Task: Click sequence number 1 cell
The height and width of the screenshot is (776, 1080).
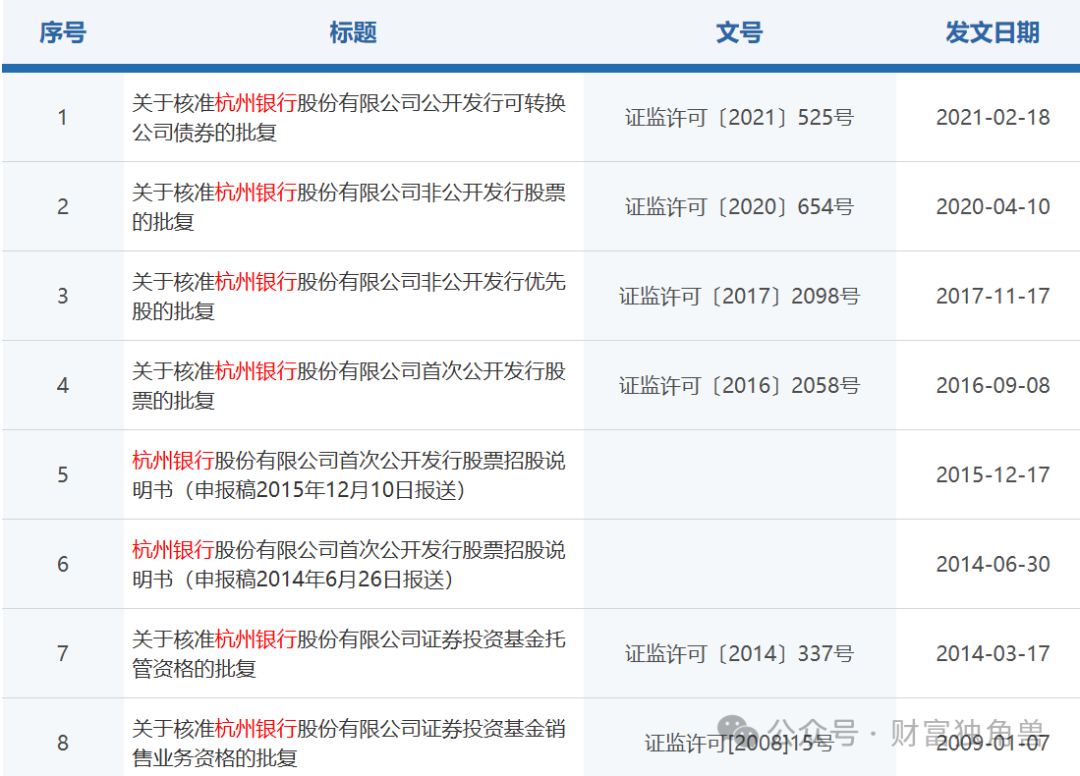Action: click(63, 118)
